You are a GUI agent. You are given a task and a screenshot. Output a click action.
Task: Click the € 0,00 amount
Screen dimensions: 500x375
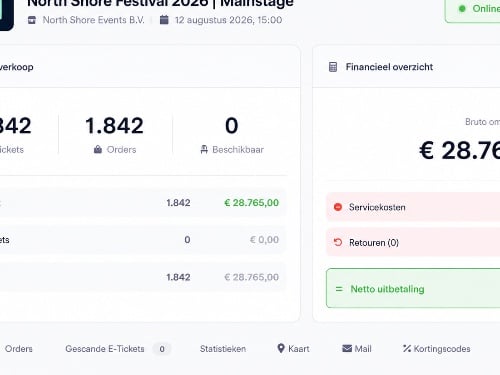point(264,240)
